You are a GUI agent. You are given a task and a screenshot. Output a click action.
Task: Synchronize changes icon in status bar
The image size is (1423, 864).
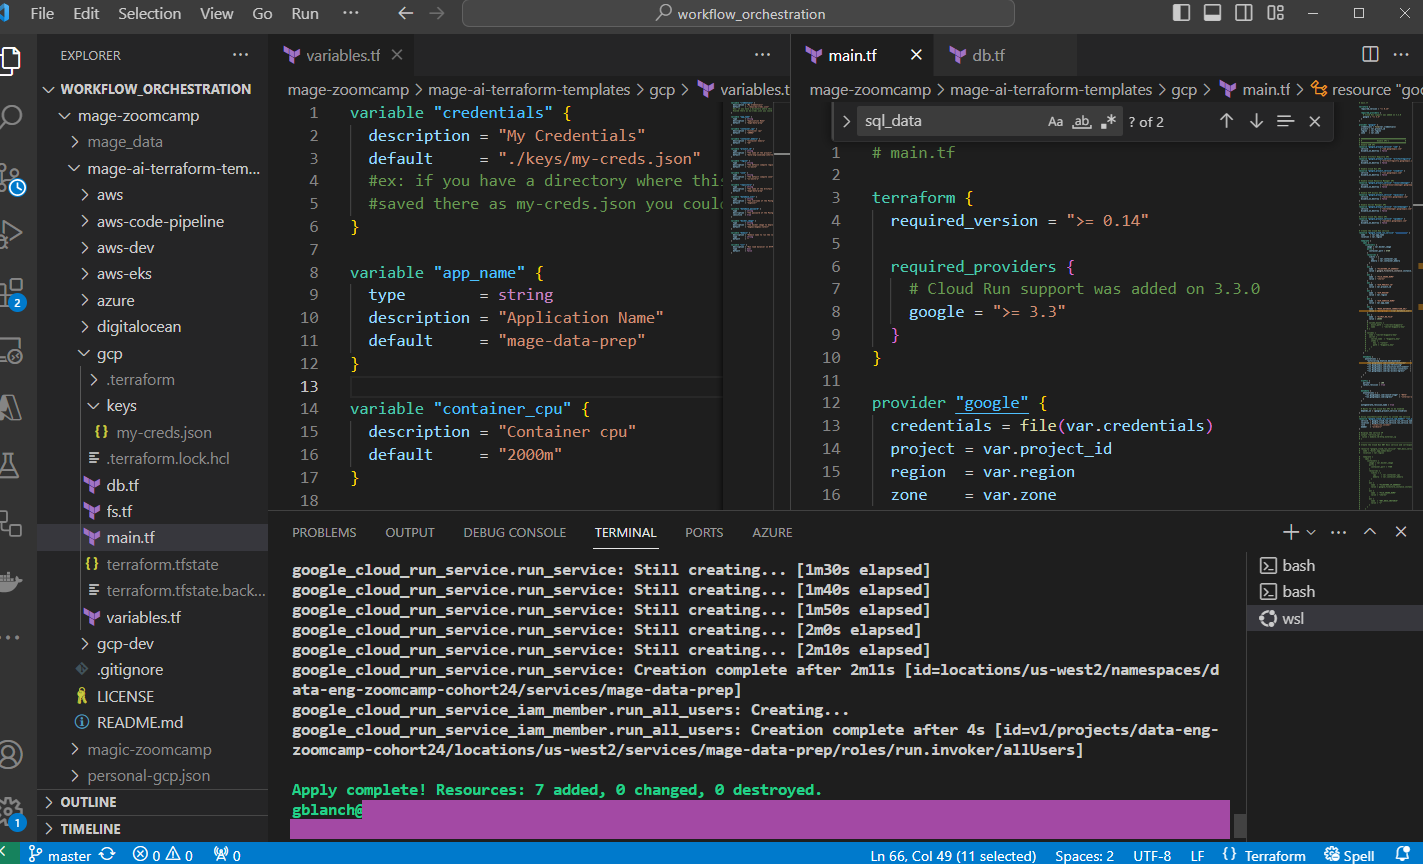tap(107, 855)
